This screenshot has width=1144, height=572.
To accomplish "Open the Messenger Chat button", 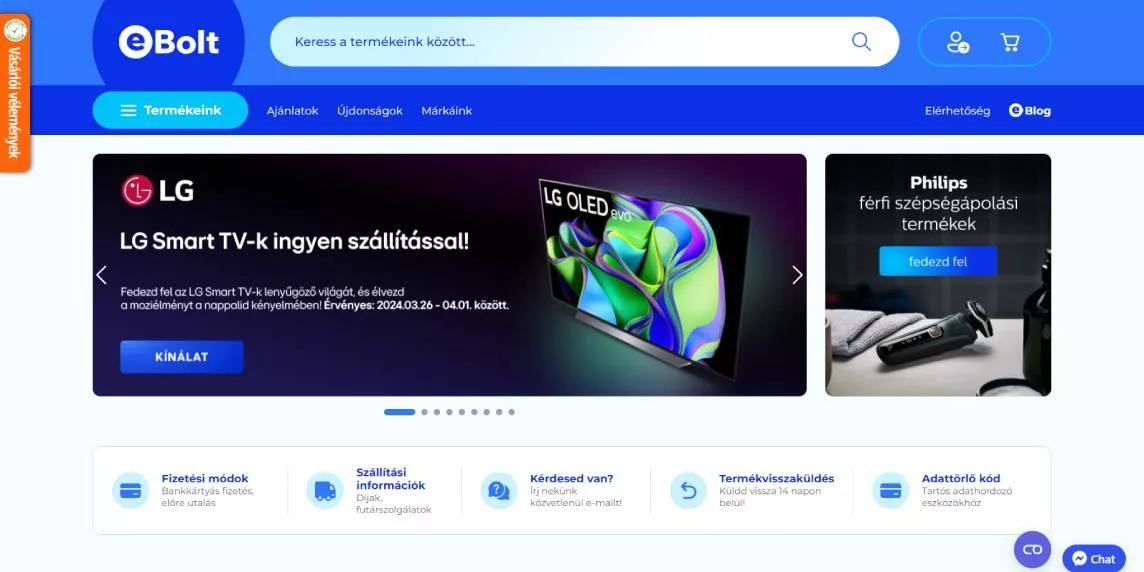I will [1094, 559].
